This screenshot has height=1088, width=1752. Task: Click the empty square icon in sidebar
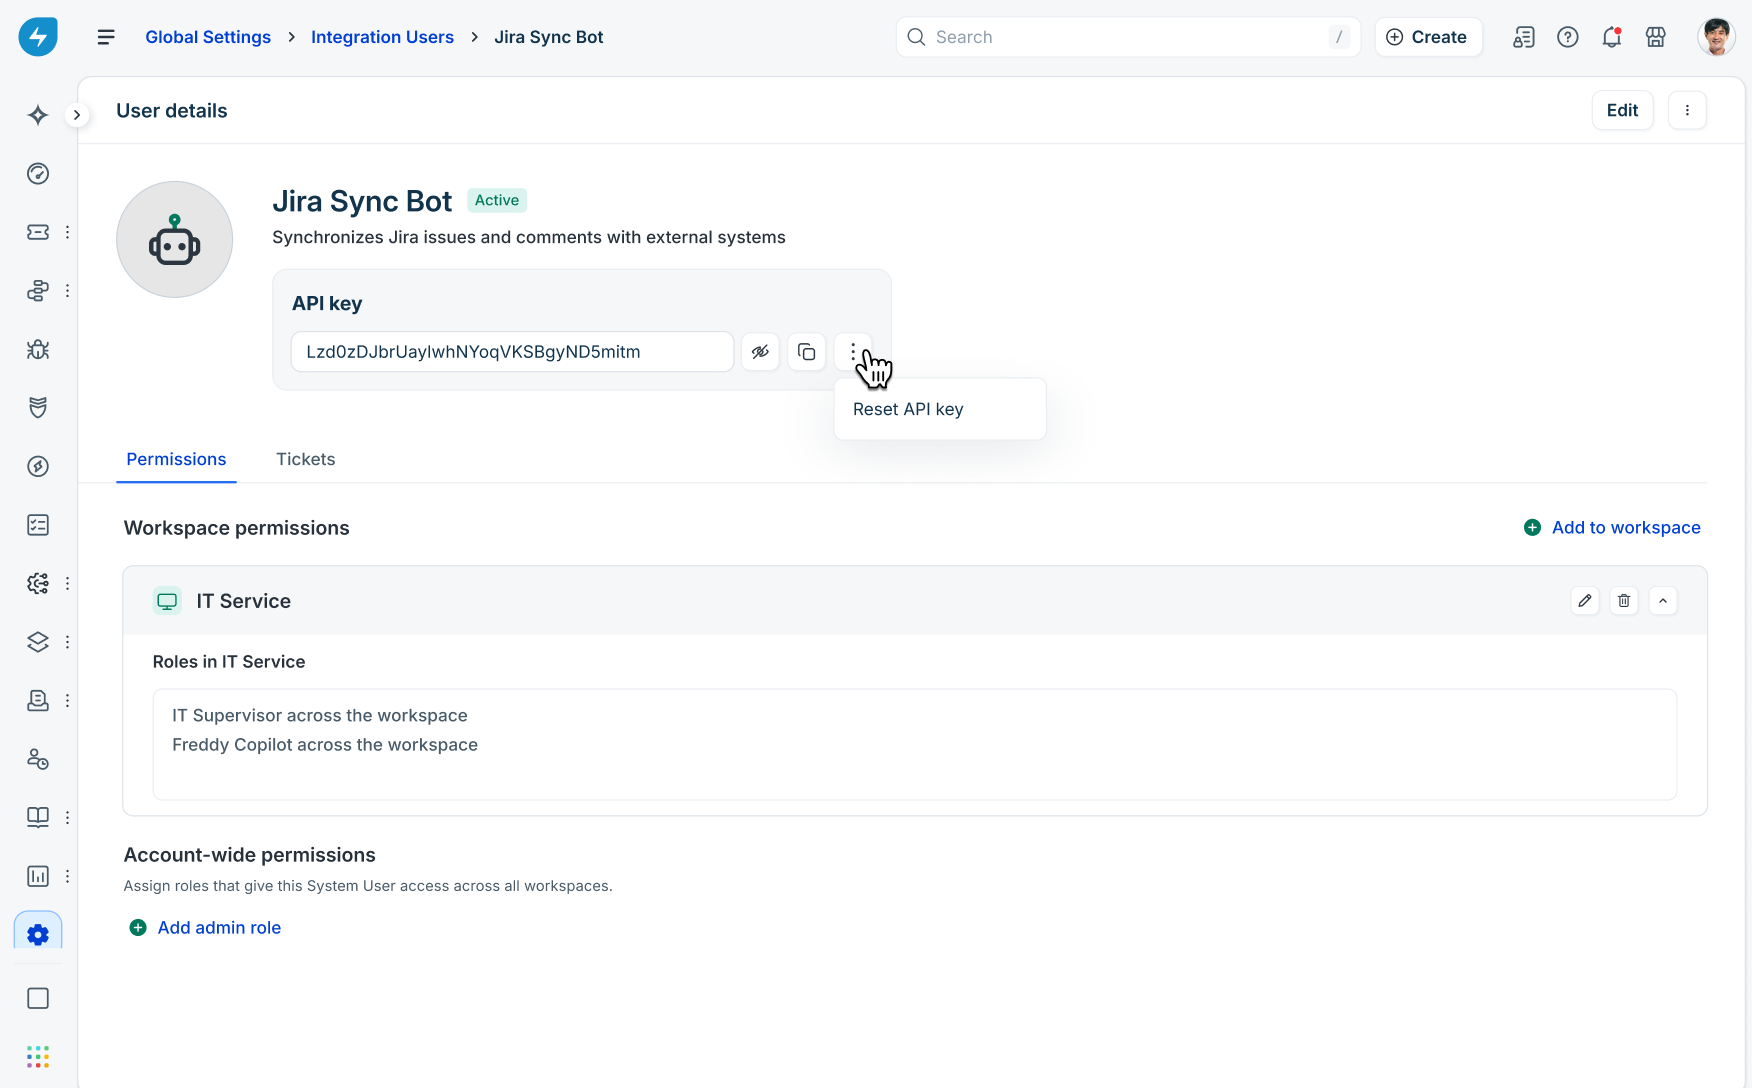click(x=38, y=998)
